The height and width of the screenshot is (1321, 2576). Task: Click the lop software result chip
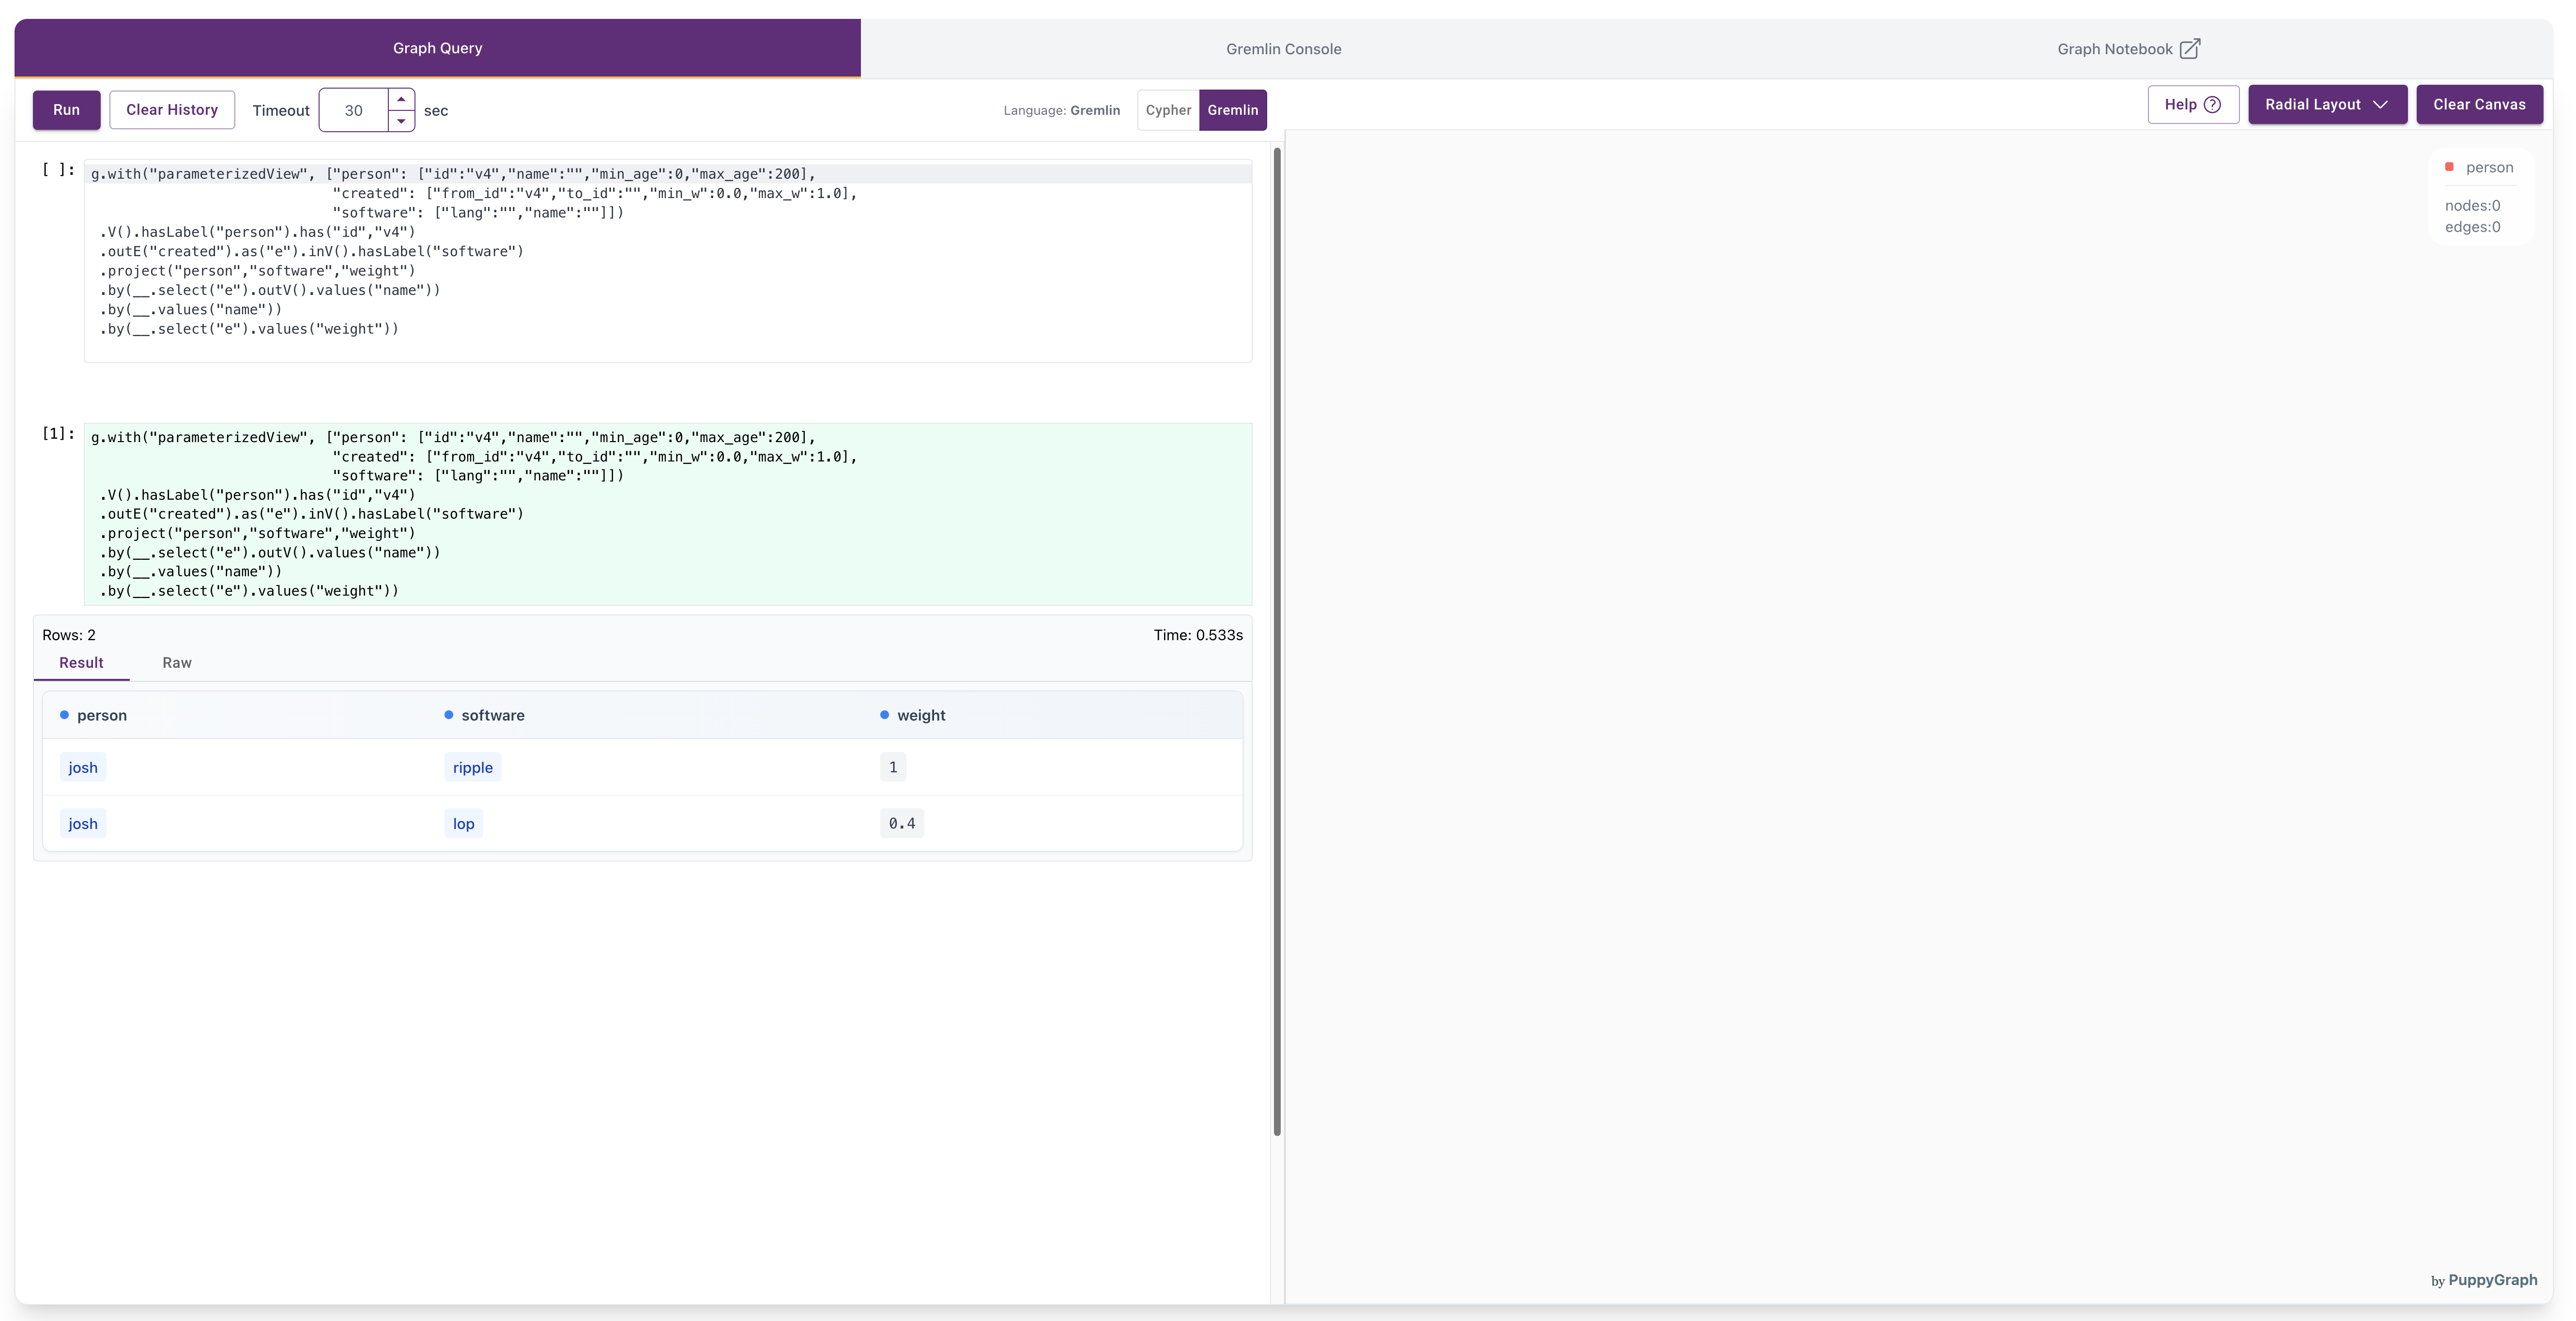[463, 824]
